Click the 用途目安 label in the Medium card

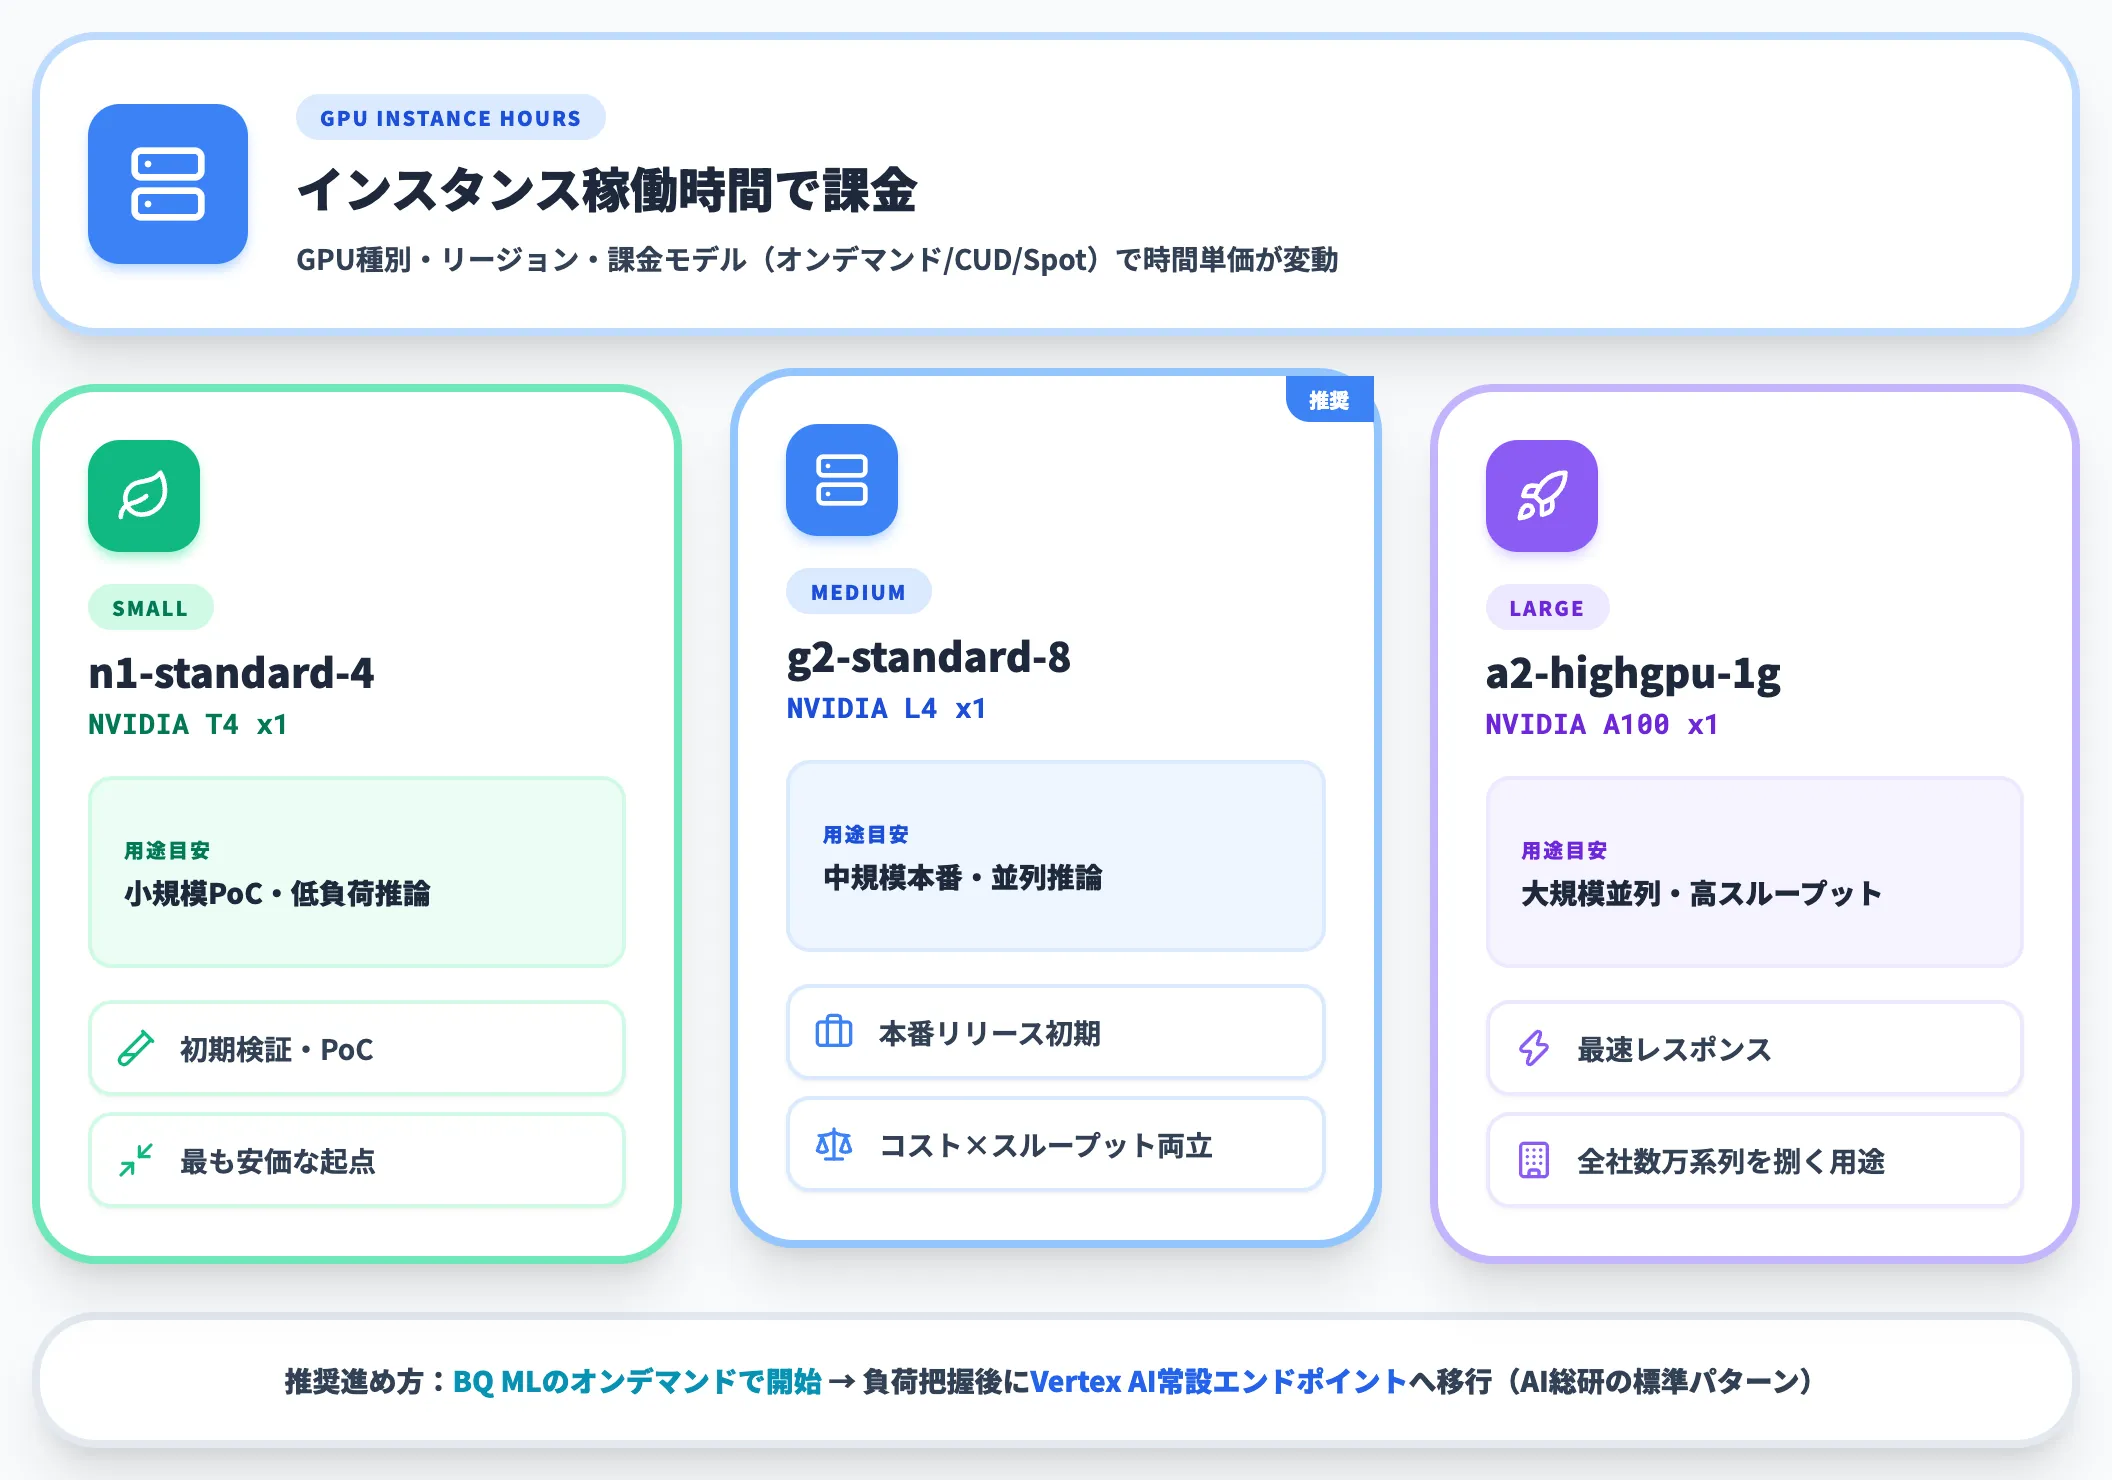(x=865, y=835)
